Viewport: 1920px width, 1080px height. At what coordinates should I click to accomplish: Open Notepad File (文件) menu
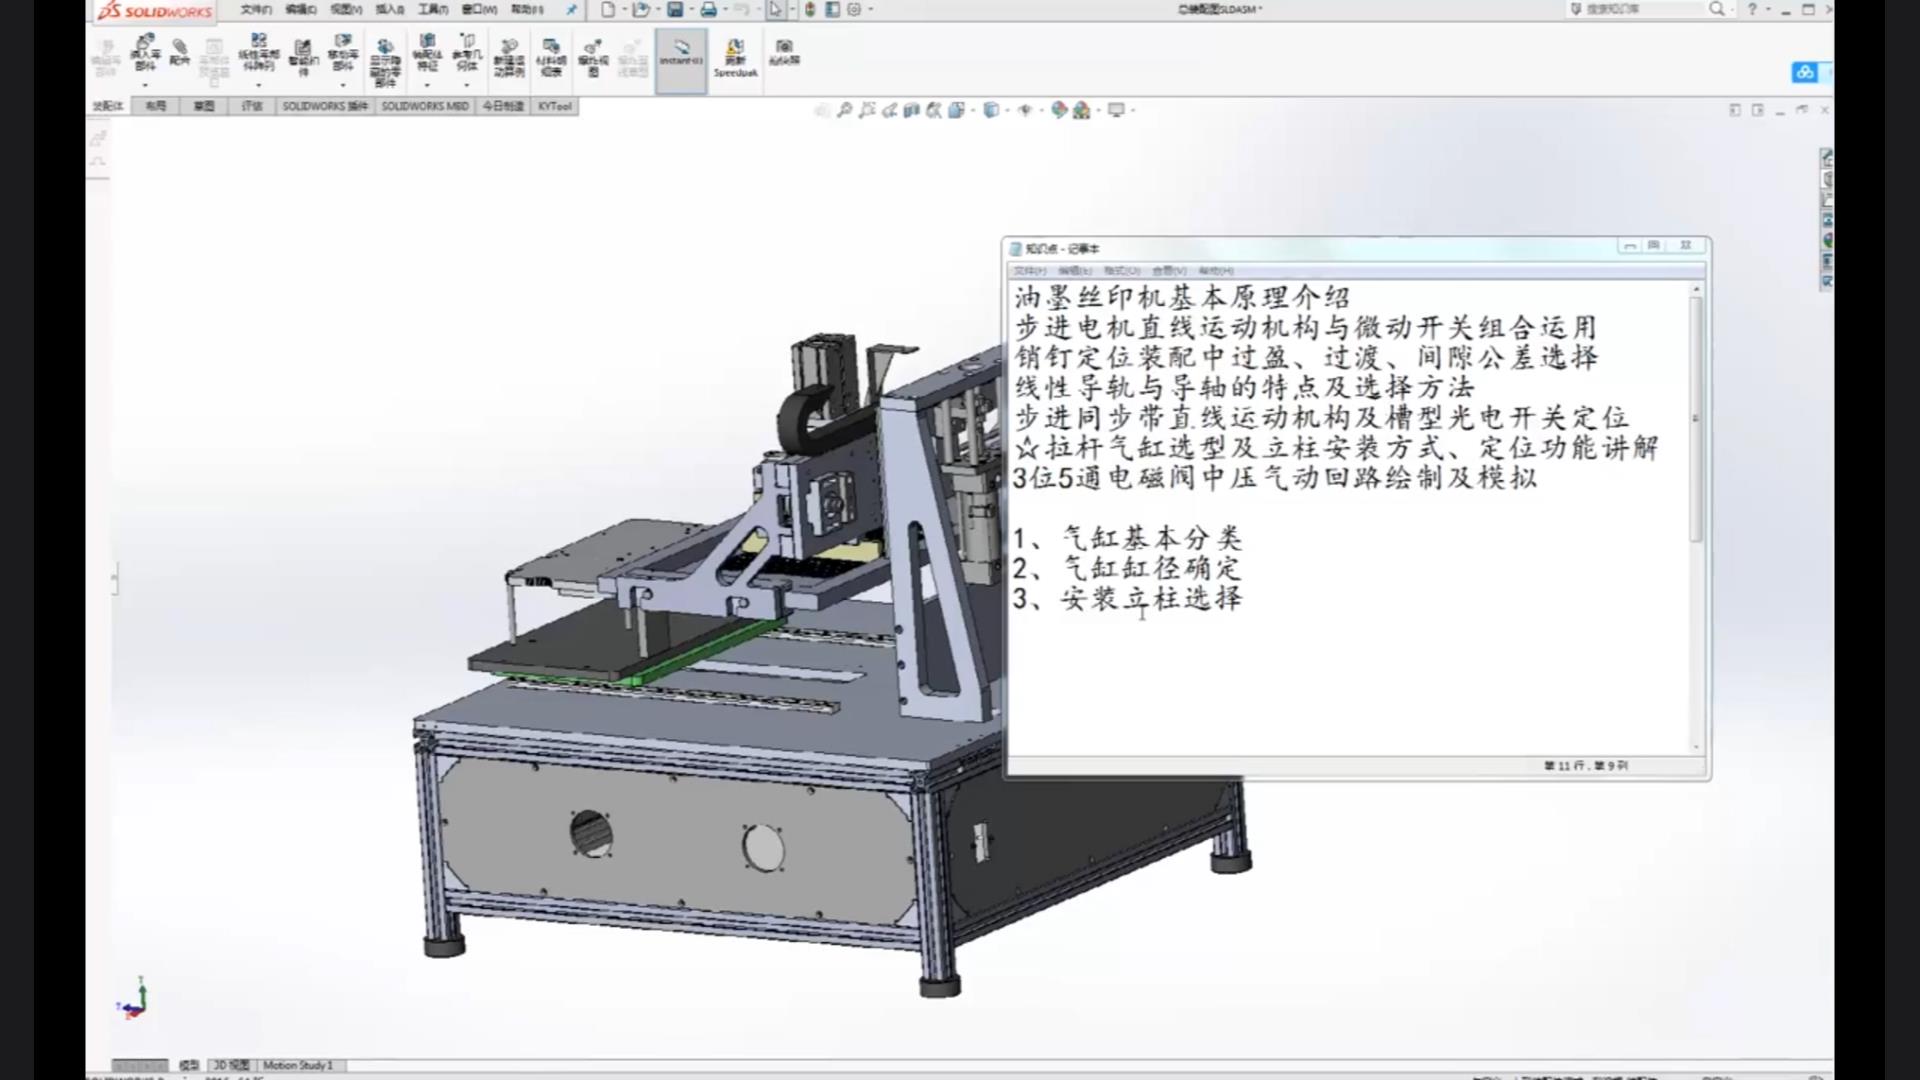[1029, 271]
